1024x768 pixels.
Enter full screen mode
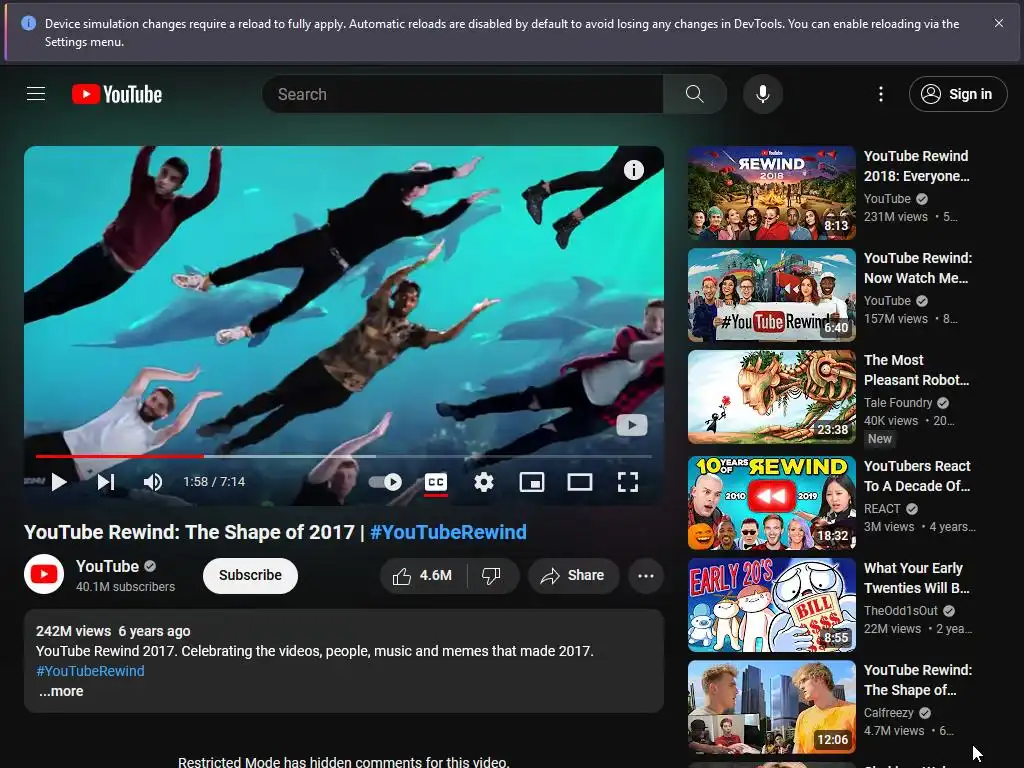(628, 482)
